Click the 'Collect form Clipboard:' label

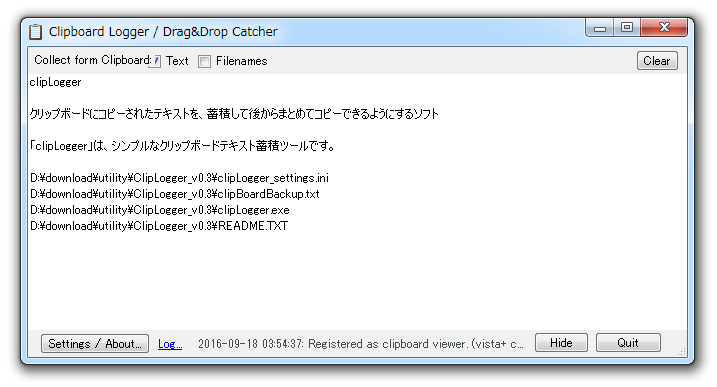pos(92,60)
